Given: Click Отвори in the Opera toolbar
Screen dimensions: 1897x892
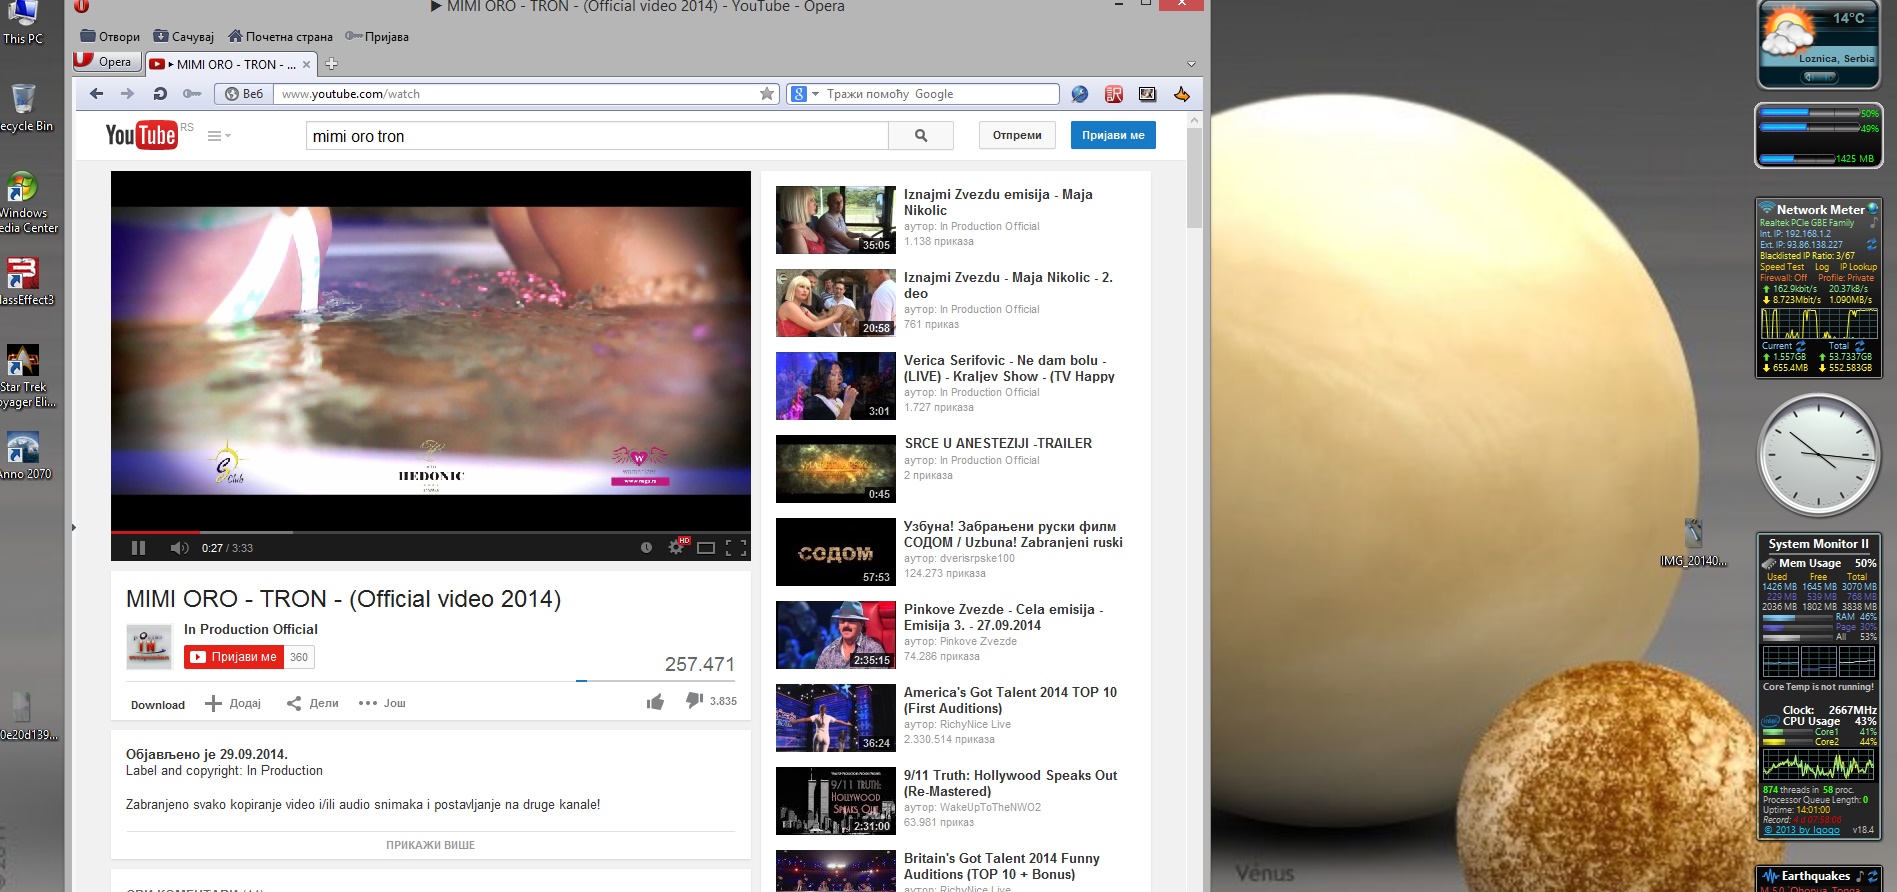Looking at the screenshot, I should tap(110, 37).
